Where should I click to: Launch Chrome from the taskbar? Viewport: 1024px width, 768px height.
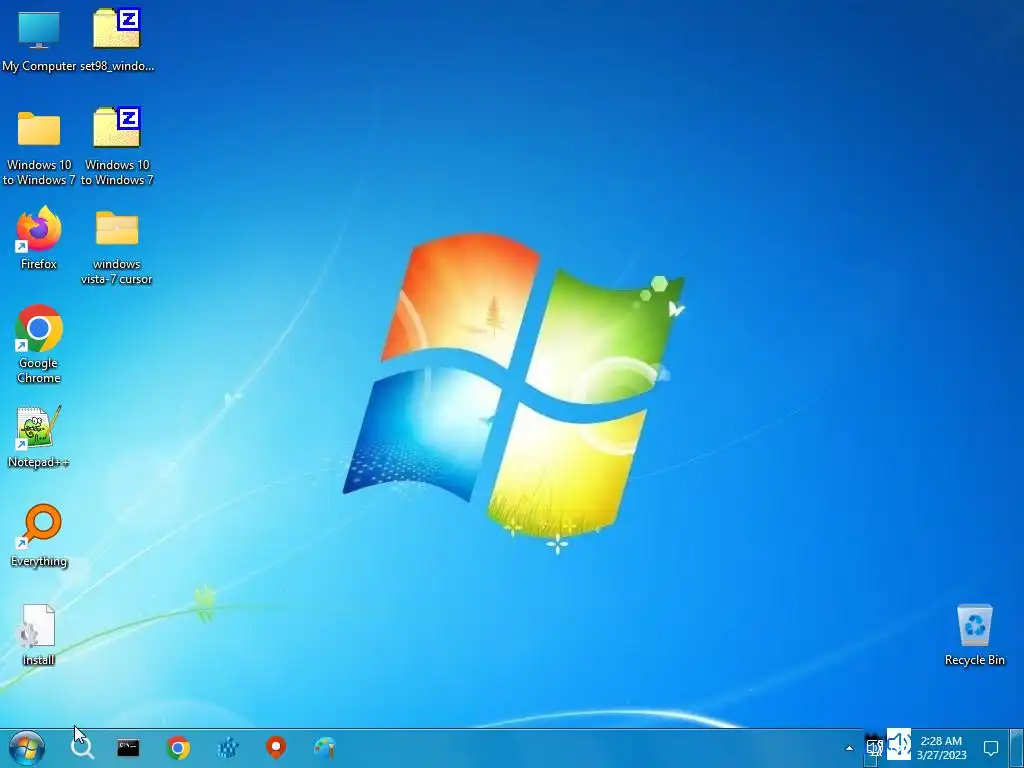pyautogui.click(x=178, y=748)
